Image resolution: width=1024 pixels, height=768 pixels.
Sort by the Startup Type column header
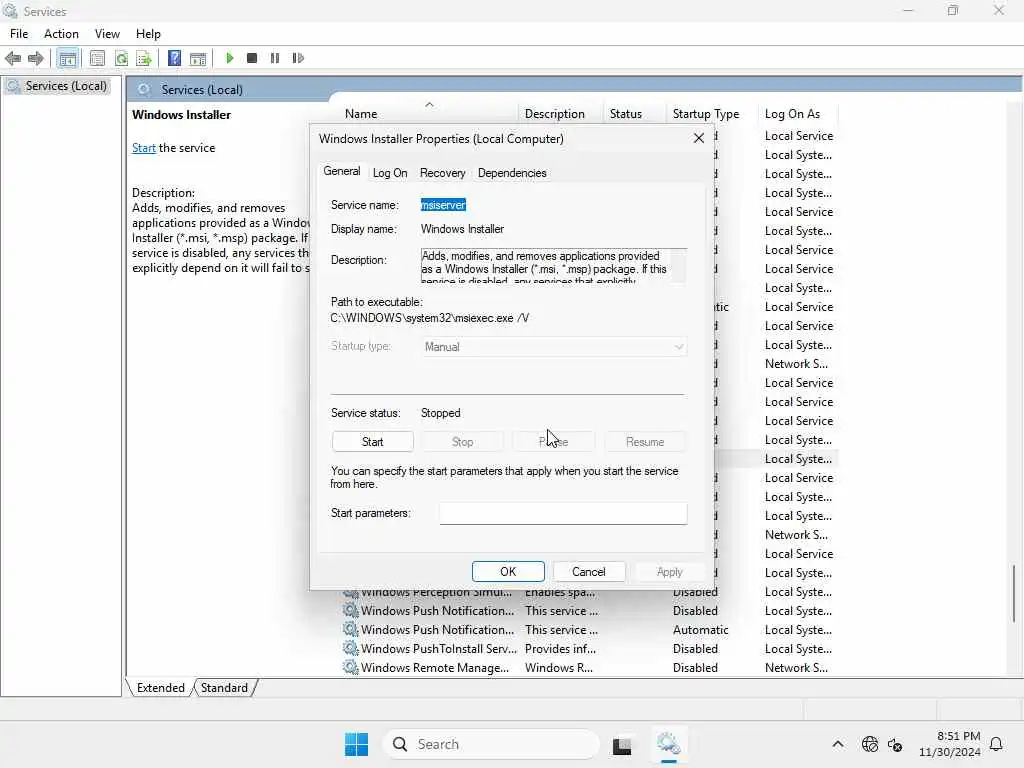[711, 114]
